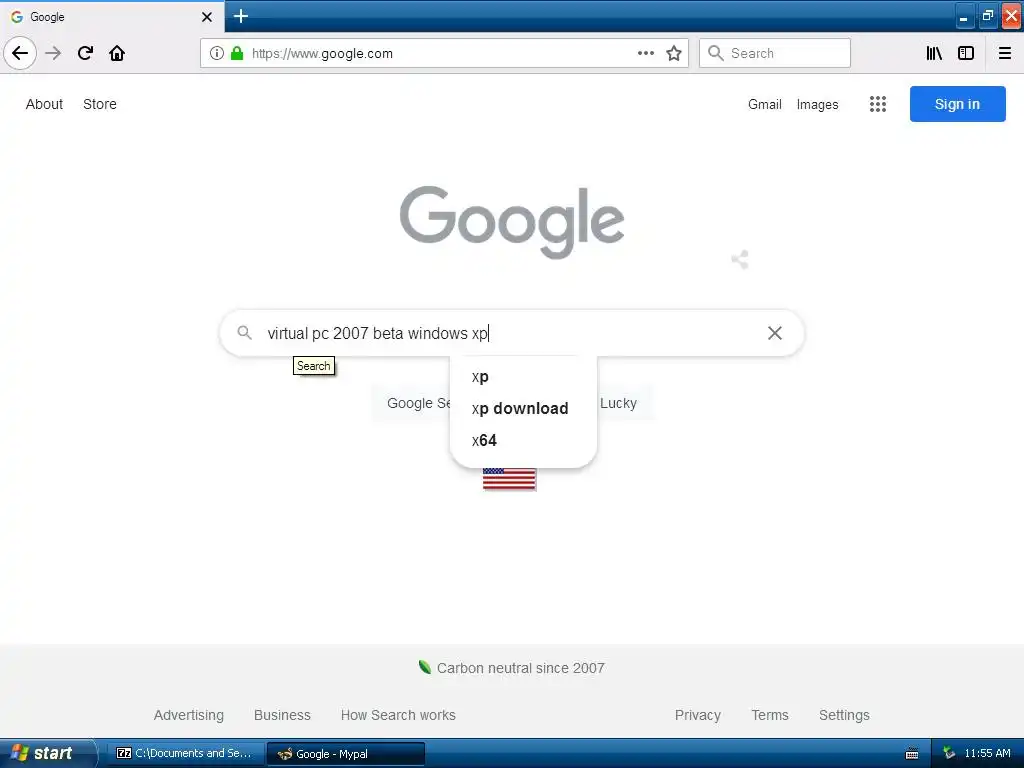Click the taskbar clock showing 11:55 AM
This screenshot has width=1024, height=768.
pyautogui.click(x=987, y=753)
